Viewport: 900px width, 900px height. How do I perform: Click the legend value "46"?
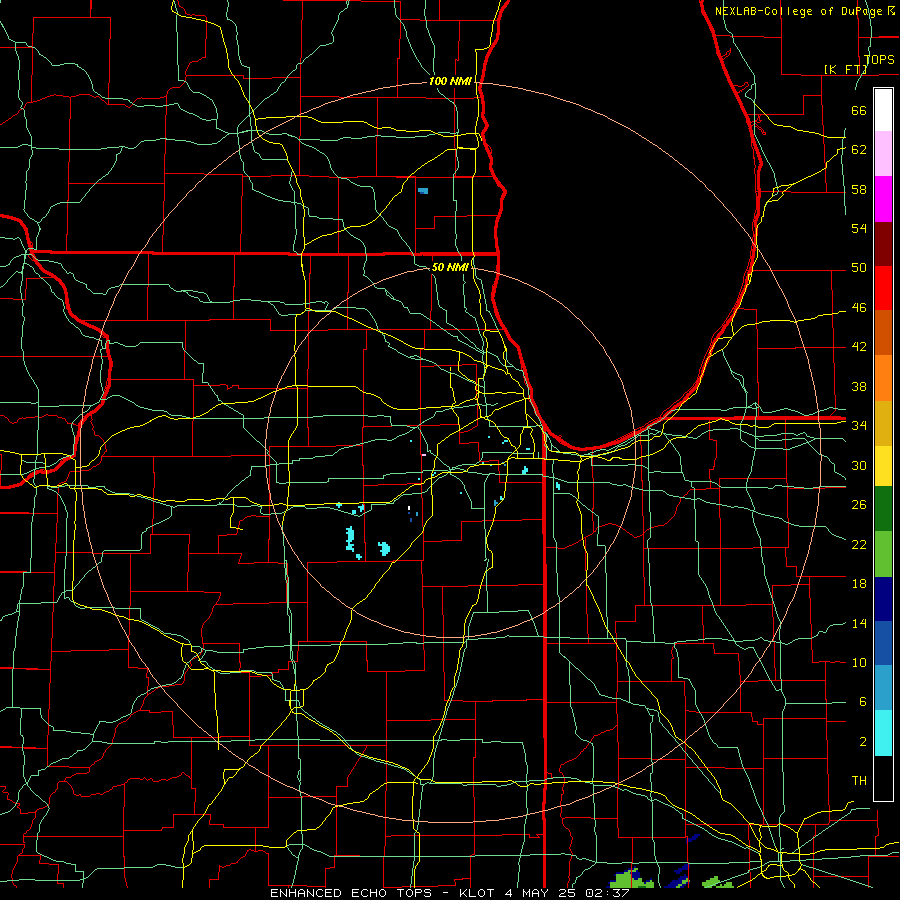[x=859, y=308]
